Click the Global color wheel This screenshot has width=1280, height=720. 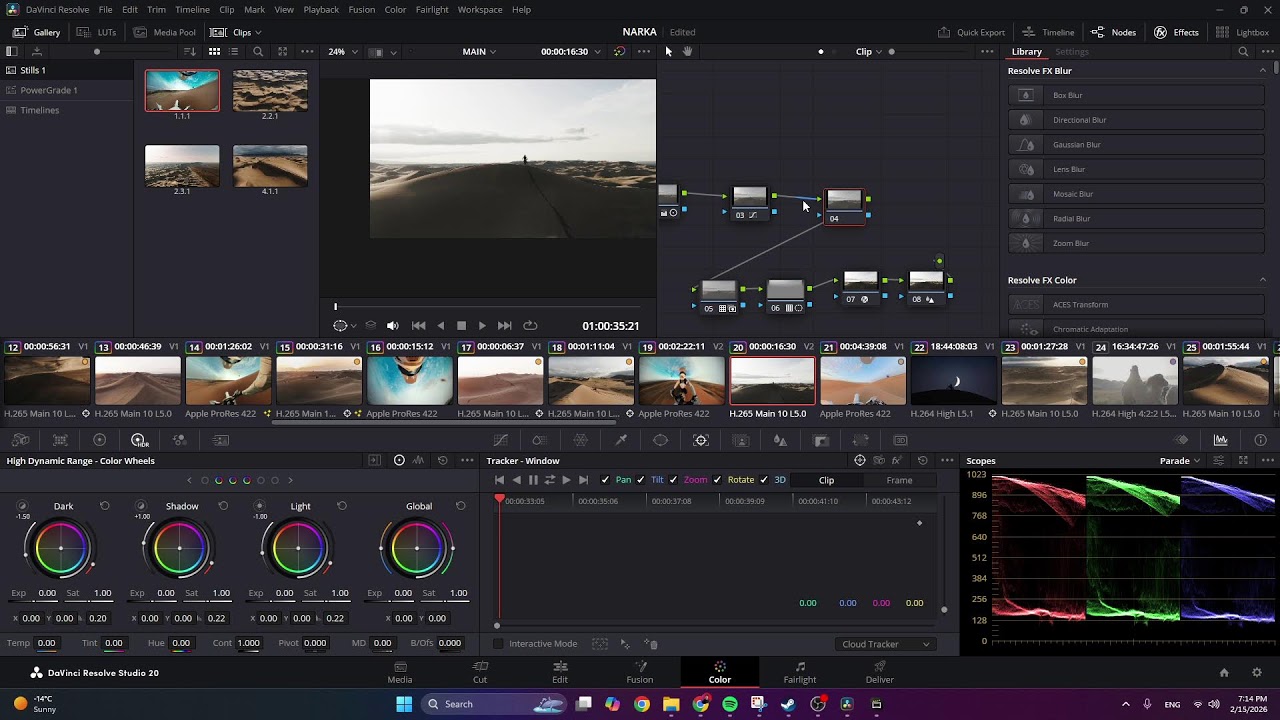(x=418, y=548)
